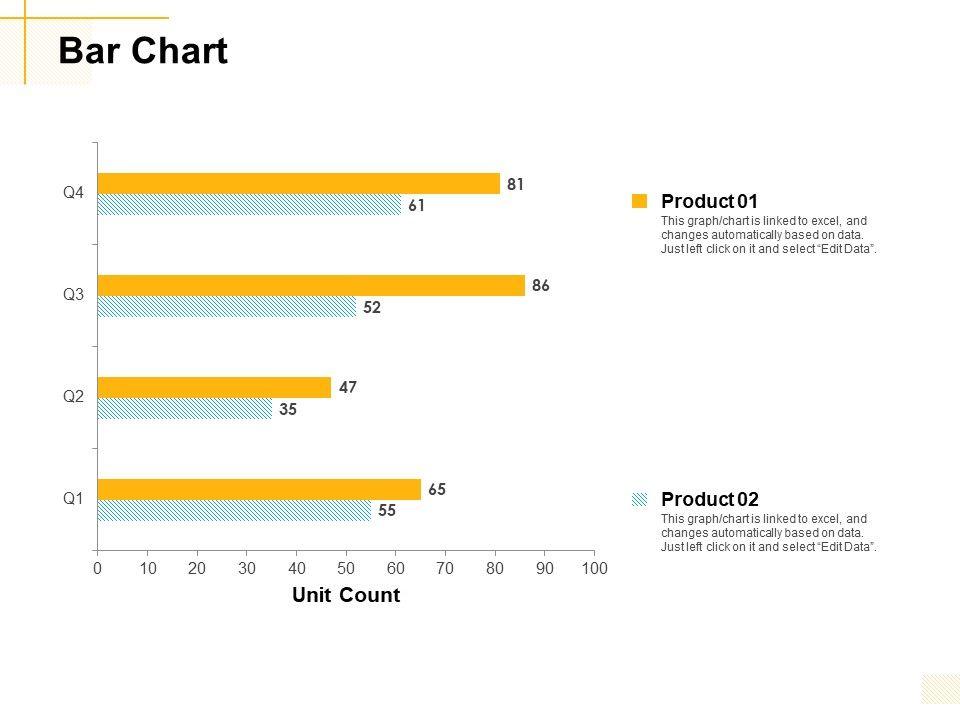The width and height of the screenshot is (960, 720).
Task: Select the hatched Q2 bar labeled 35
Action: [x=185, y=408]
